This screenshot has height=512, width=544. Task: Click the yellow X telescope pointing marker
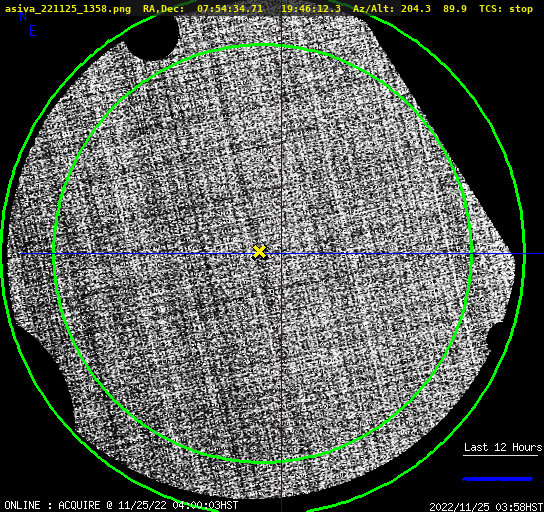tap(259, 252)
